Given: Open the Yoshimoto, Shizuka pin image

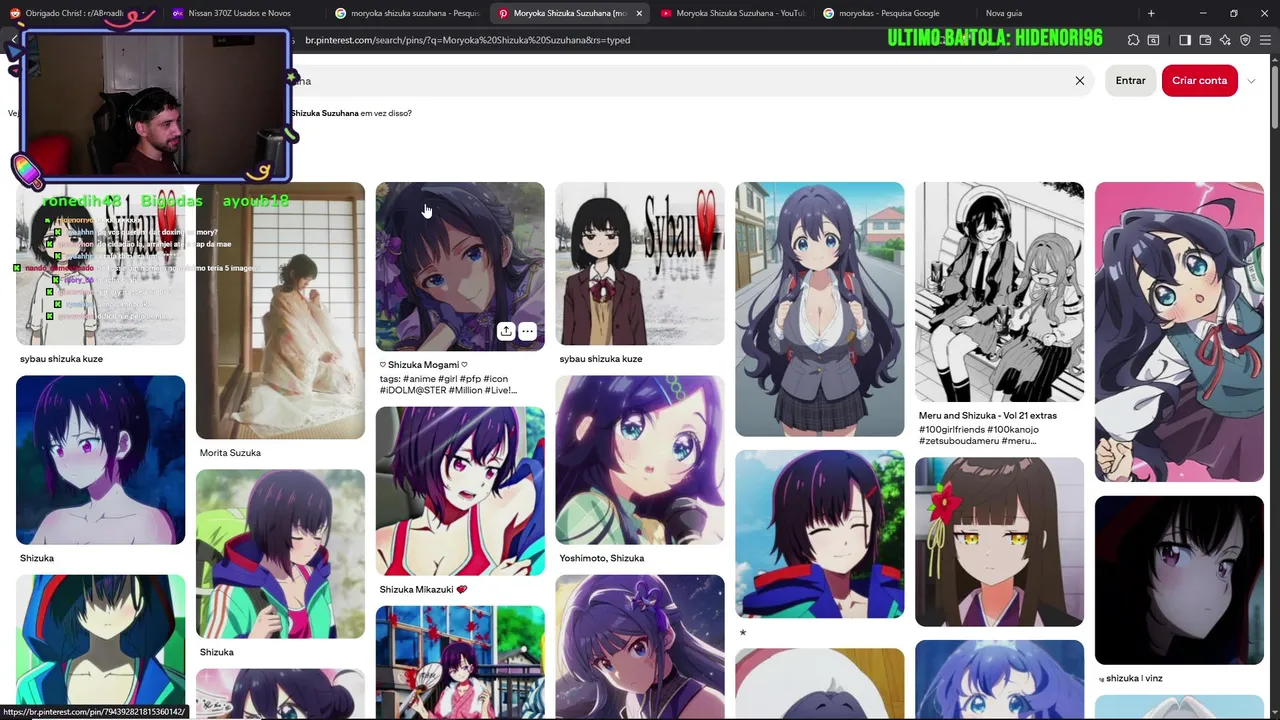Looking at the screenshot, I should (x=640, y=460).
